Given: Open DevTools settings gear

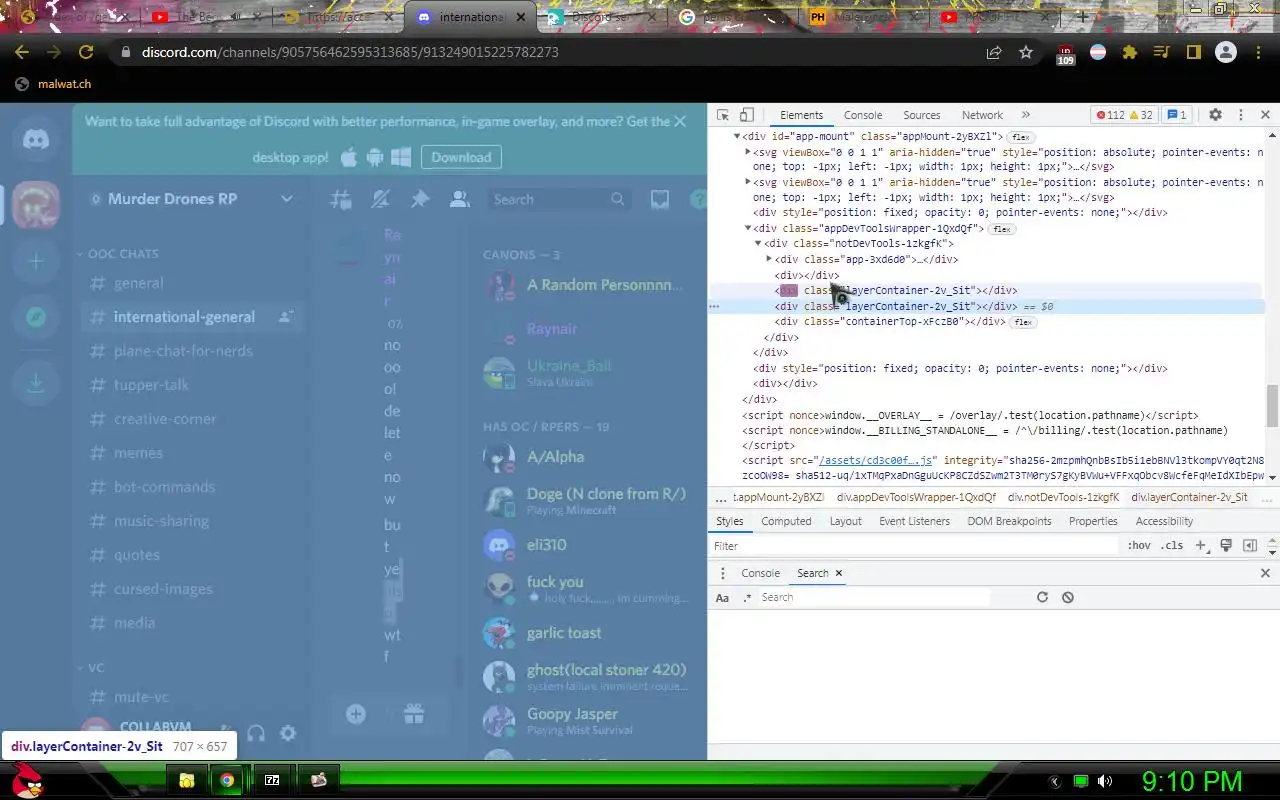Looking at the screenshot, I should tap(1215, 115).
